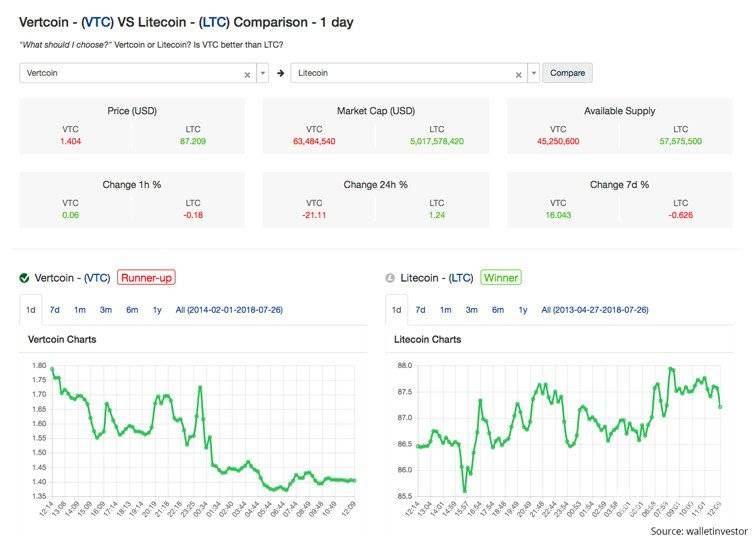Select the 1d tab on Vertcoin chart
This screenshot has height=538, width=752.
click(x=31, y=310)
